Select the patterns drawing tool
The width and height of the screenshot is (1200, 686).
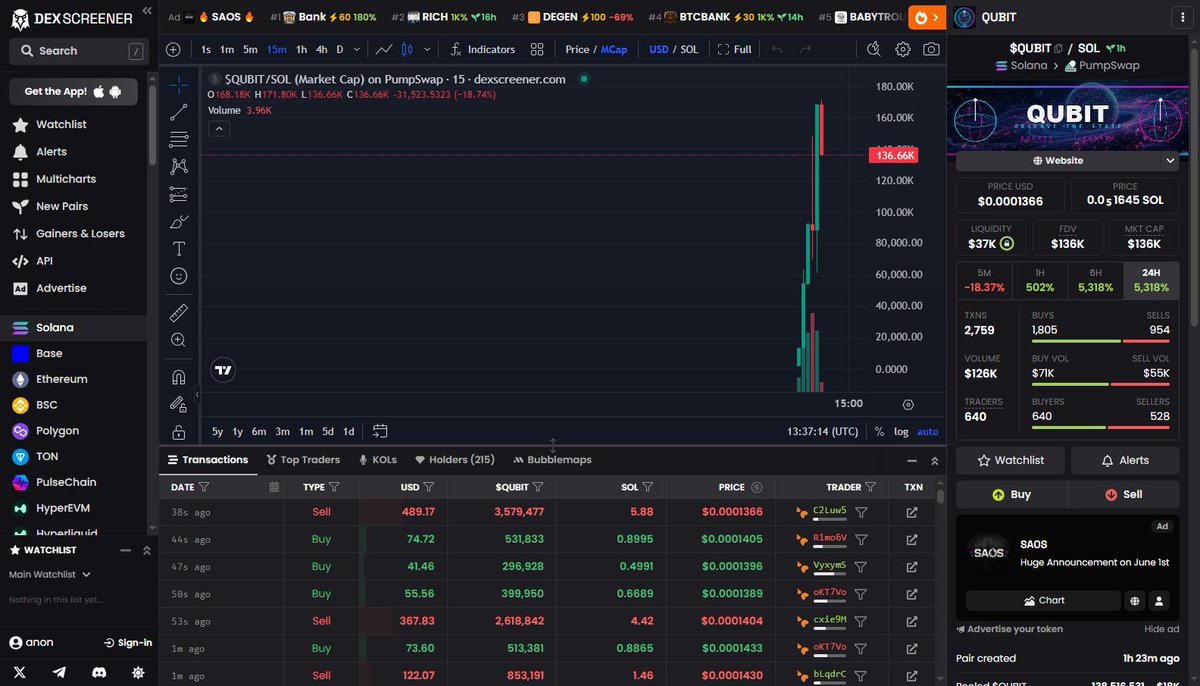click(179, 166)
